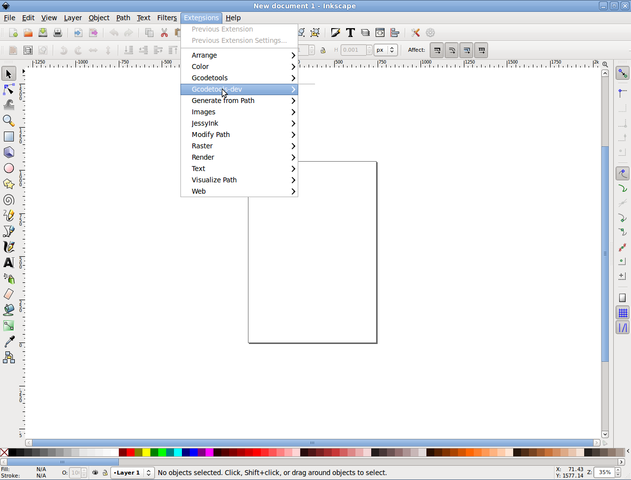The height and width of the screenshot is (480, 631).
Task: Open the px units dropdown
Action: 386,50
